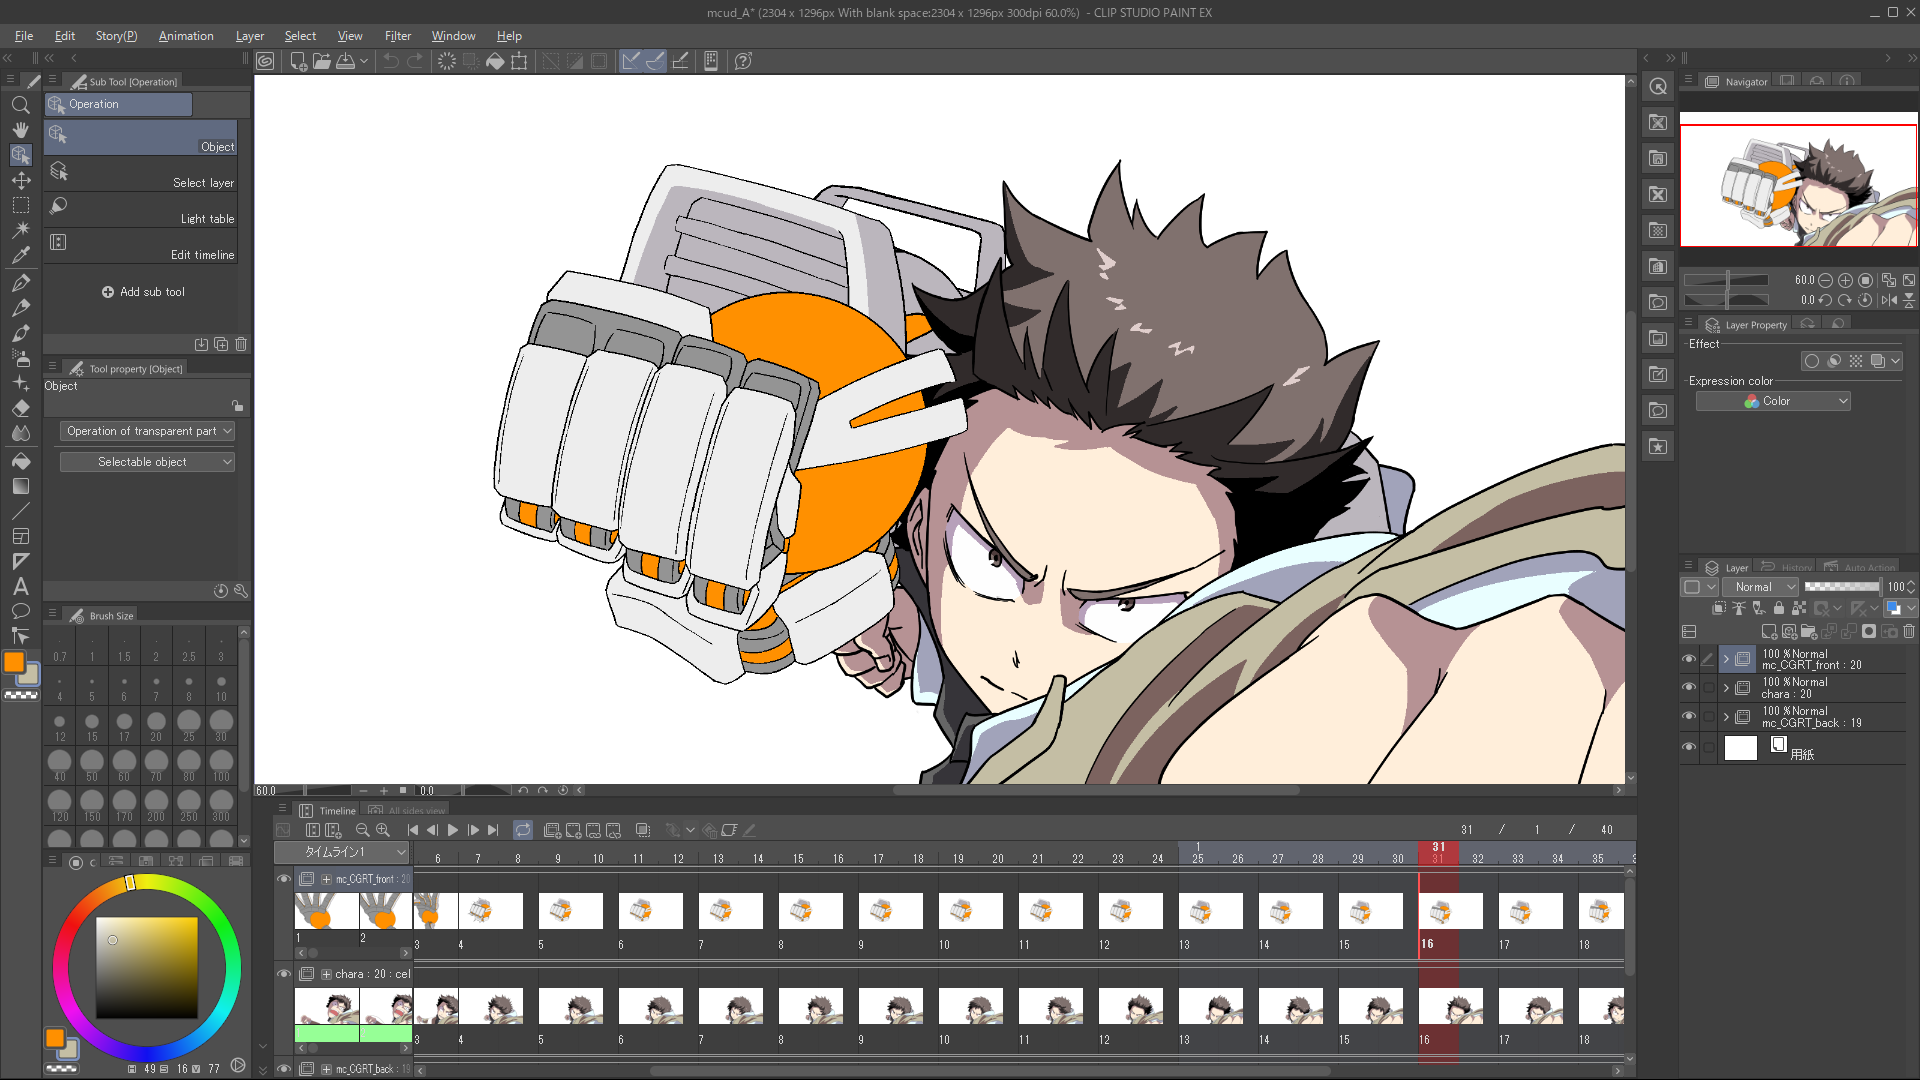Open the Operation of transparent part dropdown
Viewport: 1920px width, 1080px height.
click(x=146, y=431)
